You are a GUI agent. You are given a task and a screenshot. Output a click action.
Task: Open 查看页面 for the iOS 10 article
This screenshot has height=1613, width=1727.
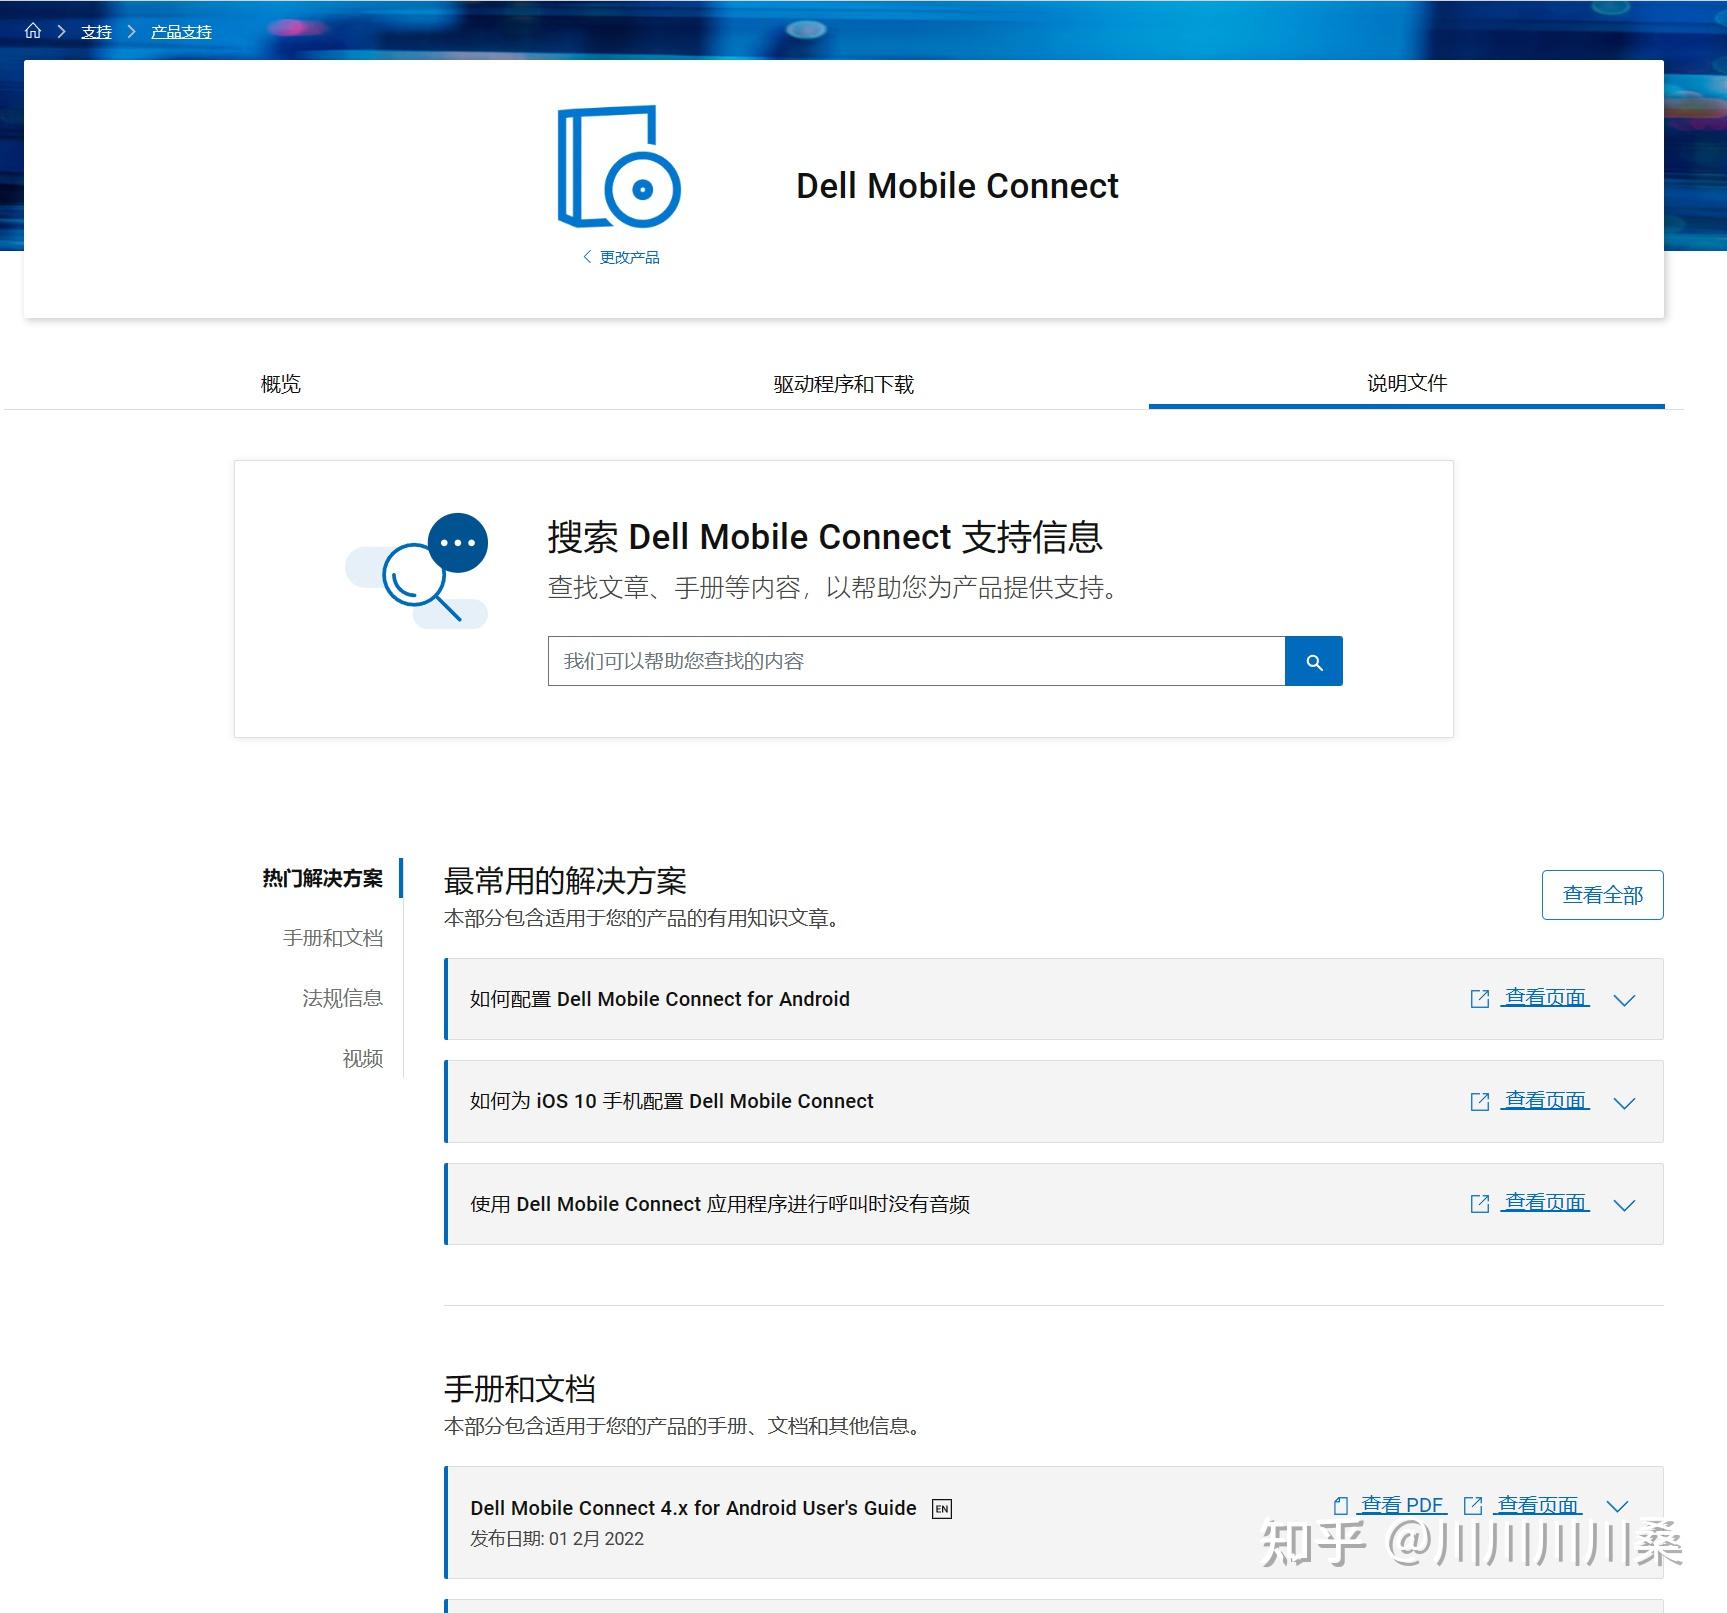point(1545,1100)
